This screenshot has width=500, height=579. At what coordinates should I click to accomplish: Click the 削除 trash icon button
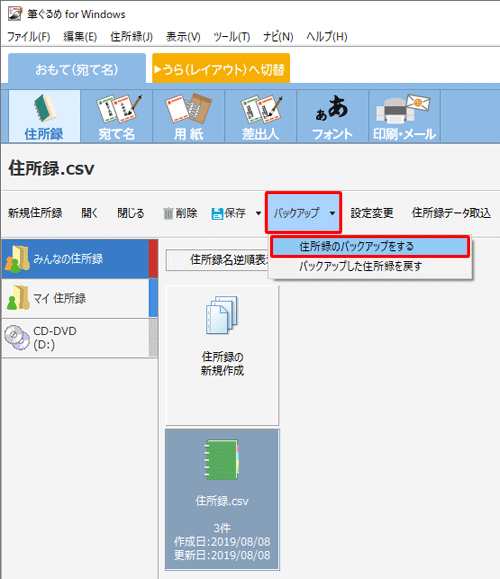pyautogui.click(x=180, y=213)
